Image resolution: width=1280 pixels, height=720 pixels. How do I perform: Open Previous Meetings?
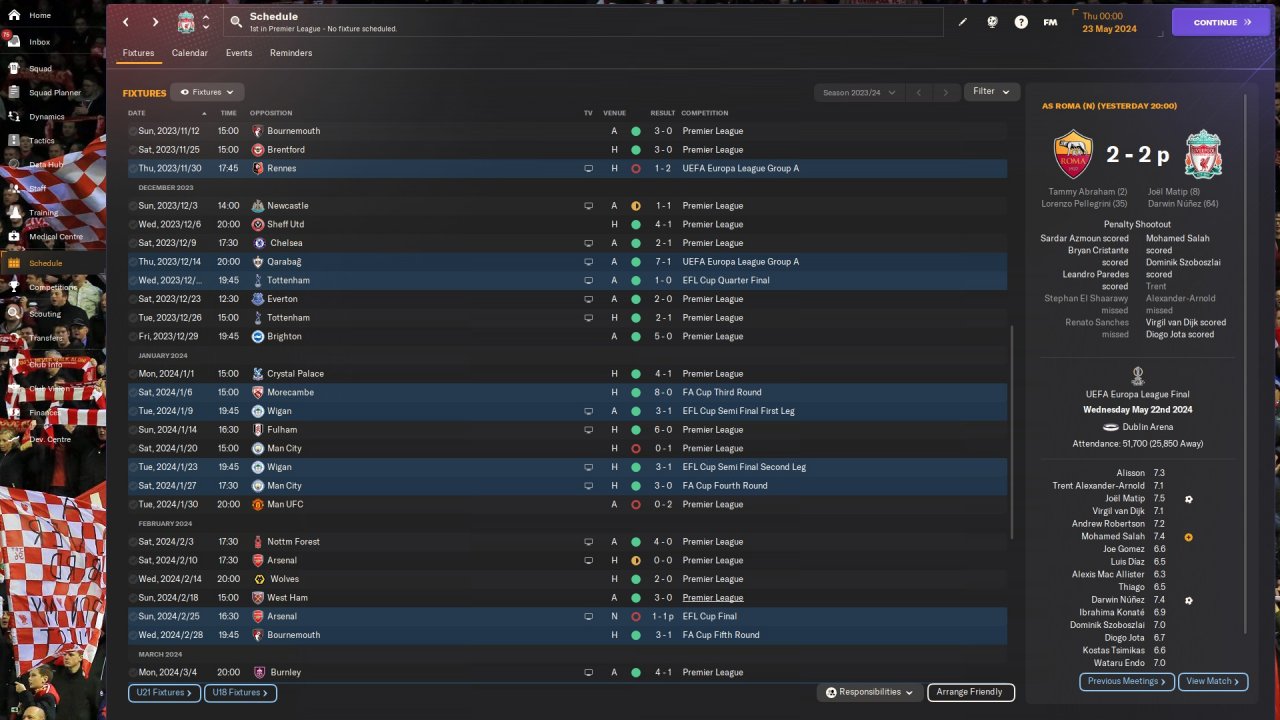point(1127,681)
